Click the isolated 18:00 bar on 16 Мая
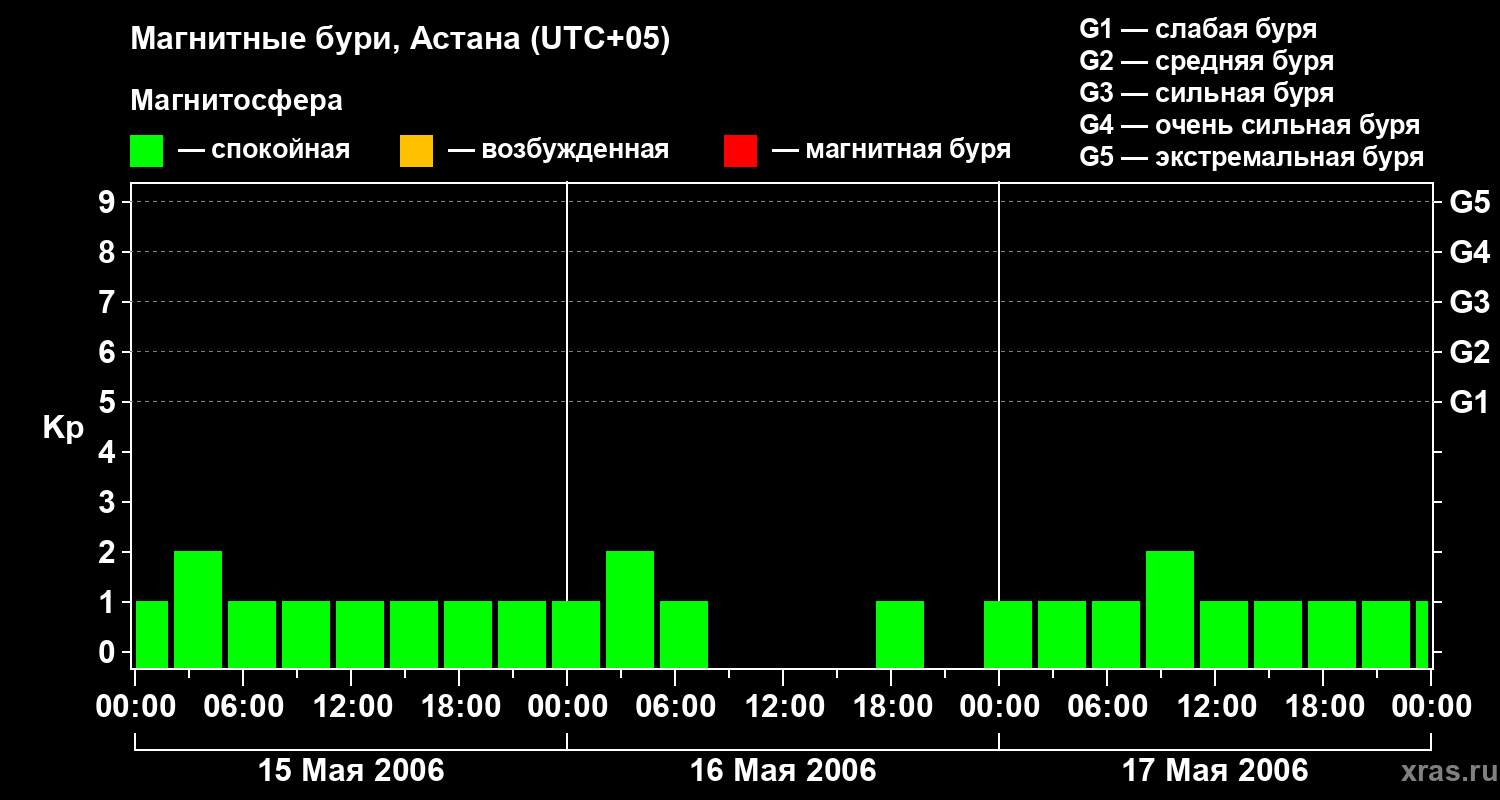Screen dimensions: 1500x800 pyautogui.click(x=900, y=634)
